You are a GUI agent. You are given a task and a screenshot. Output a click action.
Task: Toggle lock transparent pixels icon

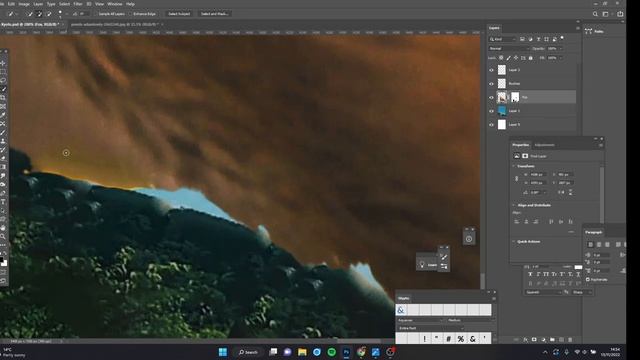(x=501, y=58)
